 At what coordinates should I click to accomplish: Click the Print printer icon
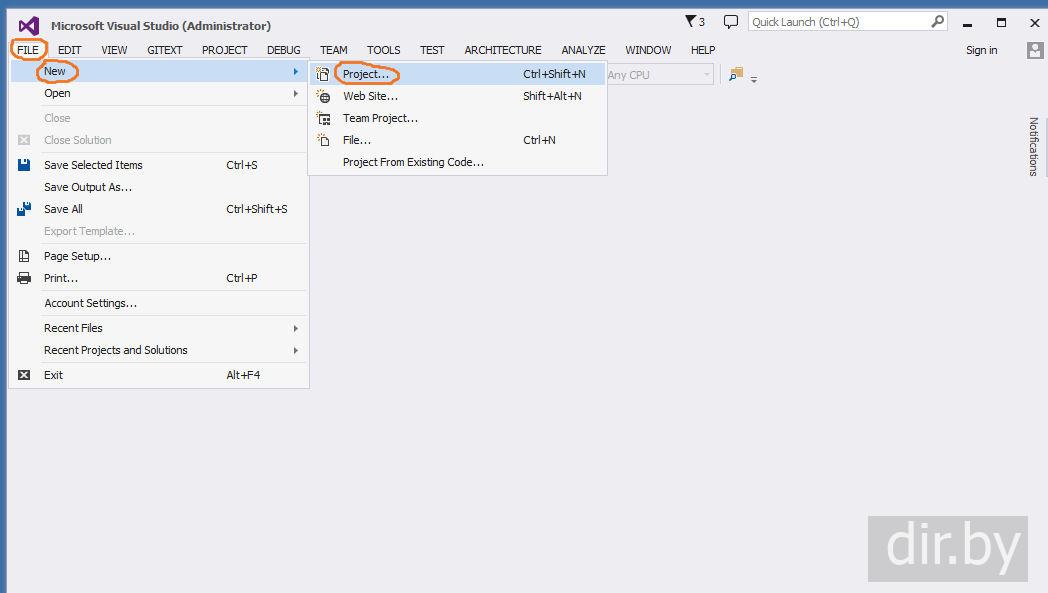(24, 278)
